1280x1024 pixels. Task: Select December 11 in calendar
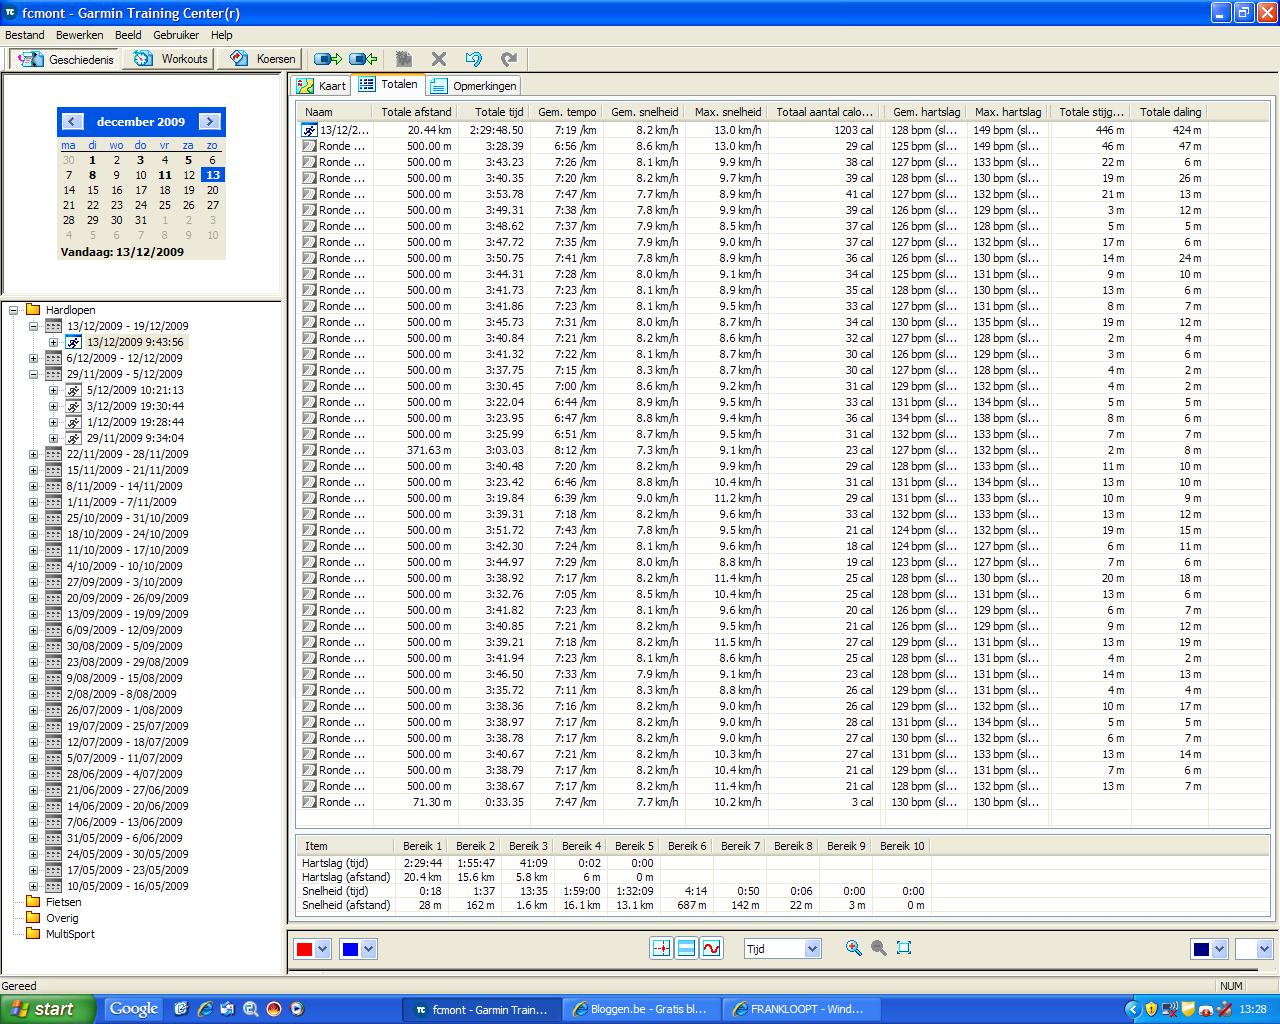[x=164, y=175]
